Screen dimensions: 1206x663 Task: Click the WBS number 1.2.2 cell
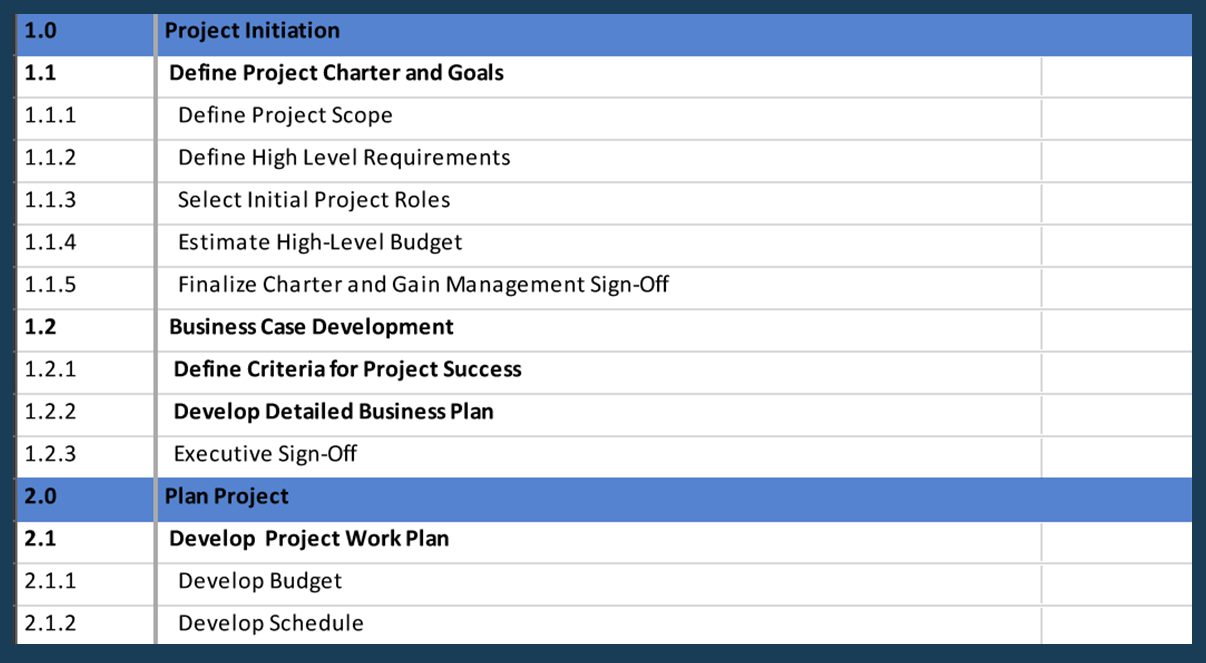(x=86, y=412)
